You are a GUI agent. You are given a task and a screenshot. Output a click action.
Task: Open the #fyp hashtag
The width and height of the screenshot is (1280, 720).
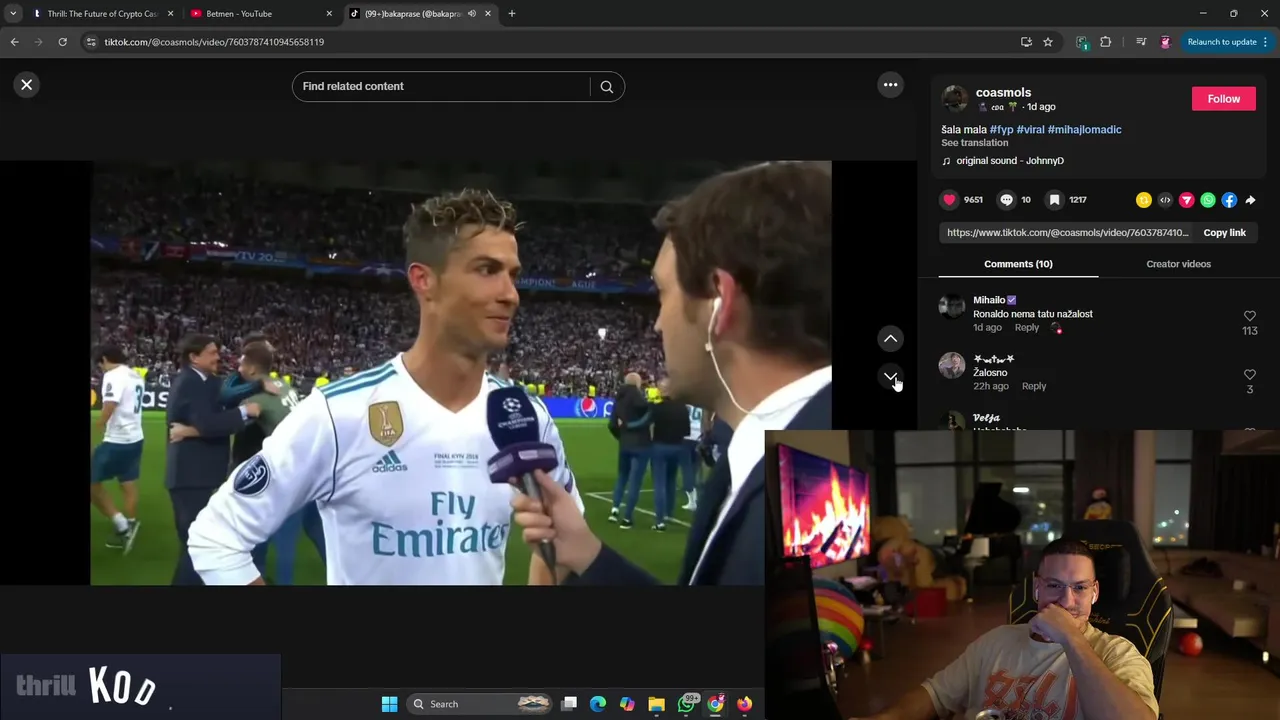tap(1001, 130)
